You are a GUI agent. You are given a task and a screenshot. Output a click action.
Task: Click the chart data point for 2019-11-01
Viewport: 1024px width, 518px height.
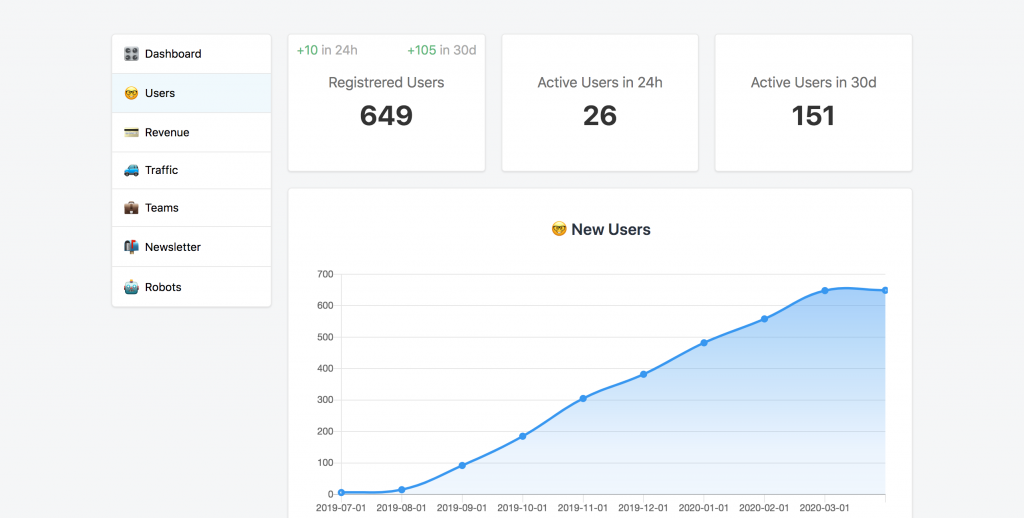point(583,398)
